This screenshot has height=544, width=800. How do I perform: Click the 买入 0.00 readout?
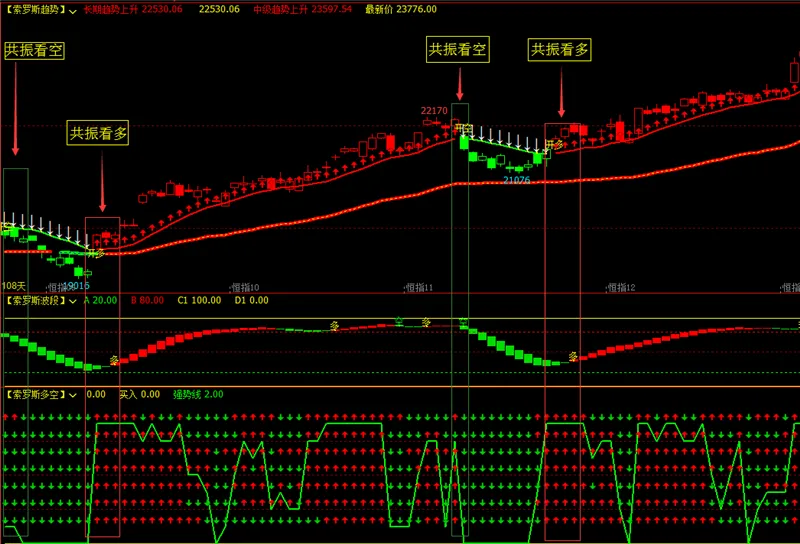[139, 394]
